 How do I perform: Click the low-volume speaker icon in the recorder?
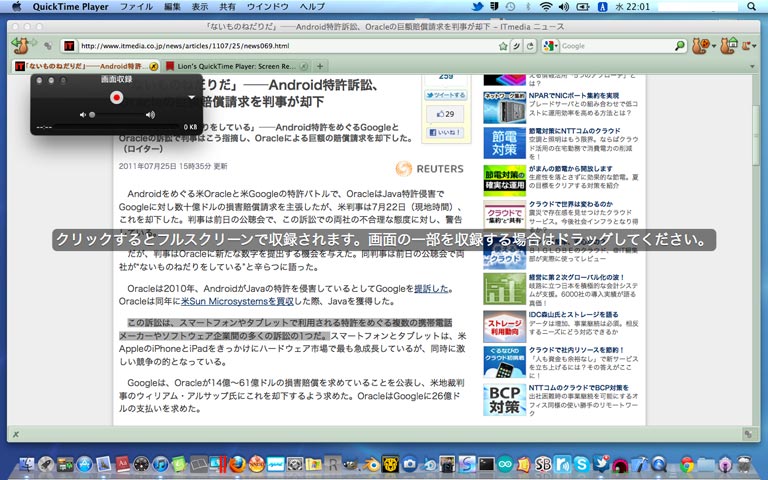pyautogui.click(x=82, y=115)
